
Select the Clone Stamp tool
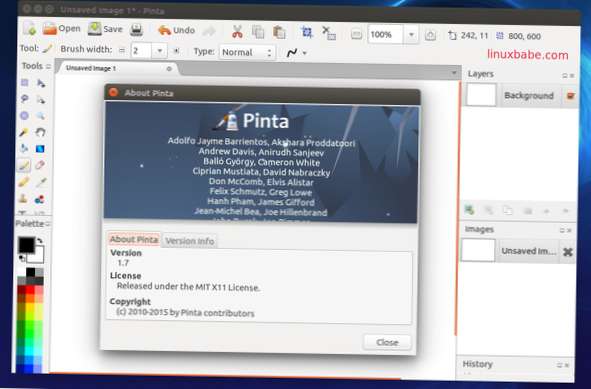click(23, 199)
